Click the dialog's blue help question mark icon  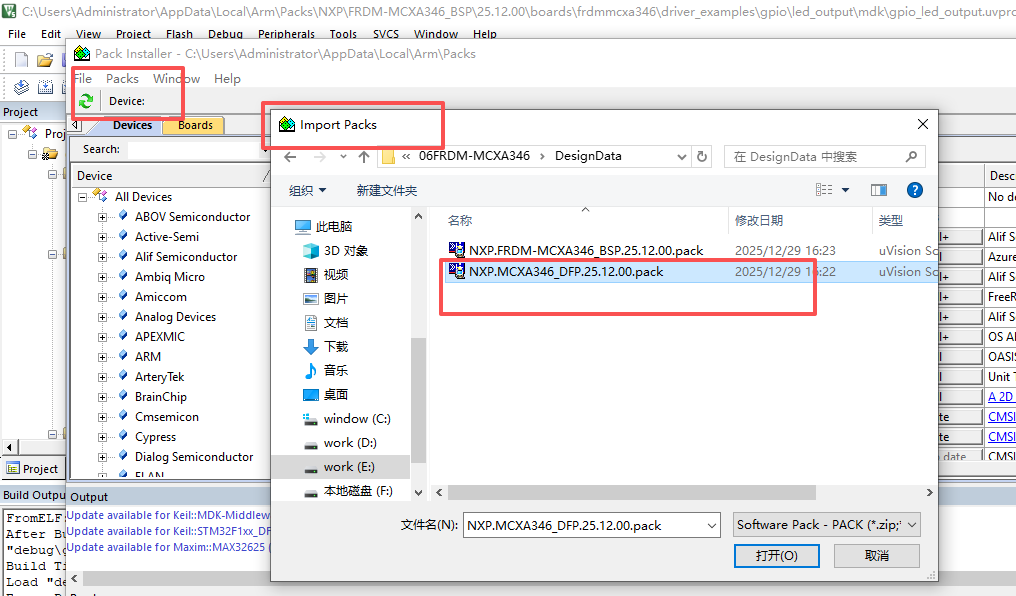(x=914, y=190)
